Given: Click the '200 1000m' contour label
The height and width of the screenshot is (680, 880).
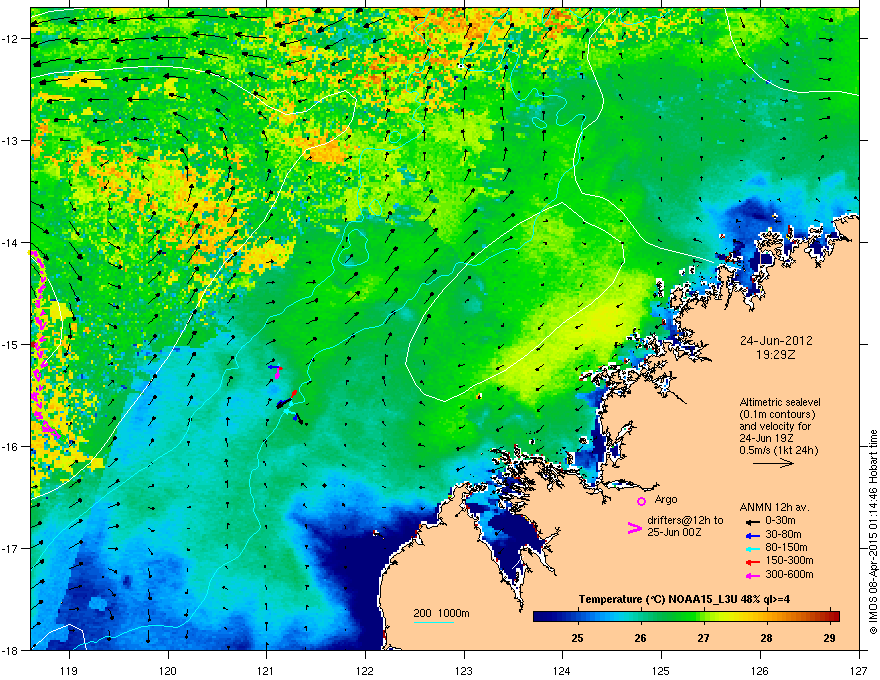Looking at the screenshot, I should tap(441, 613).
